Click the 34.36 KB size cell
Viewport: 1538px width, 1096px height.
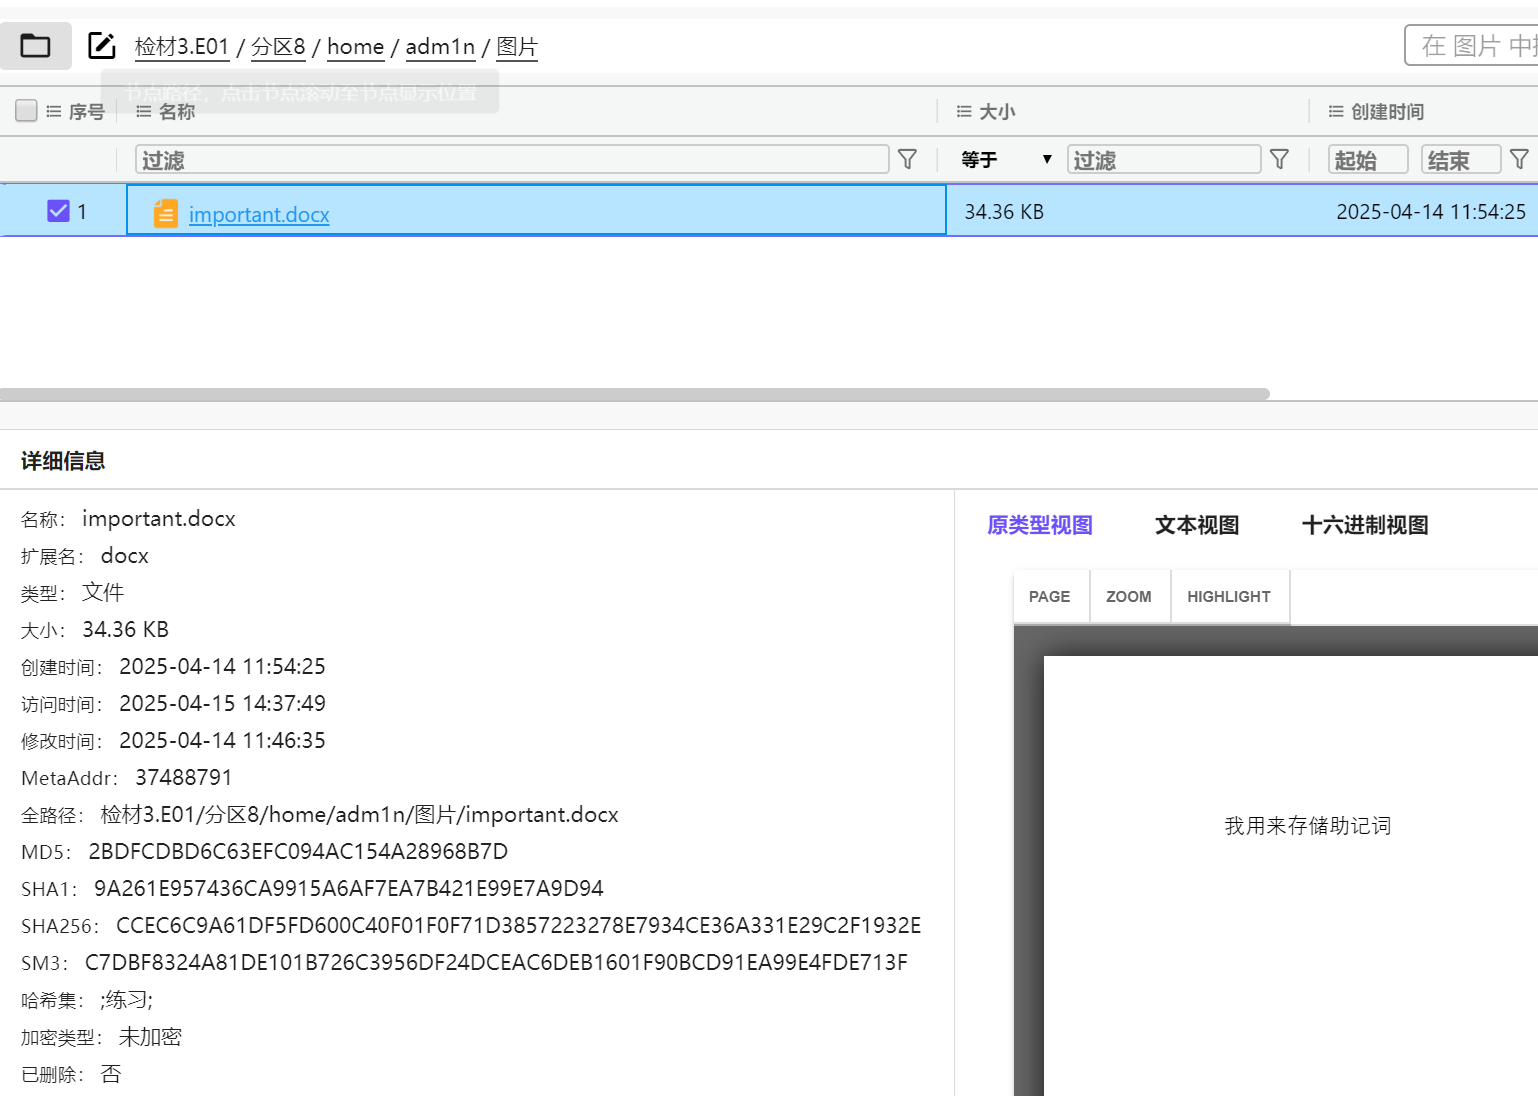click(x=1004, y=211)
